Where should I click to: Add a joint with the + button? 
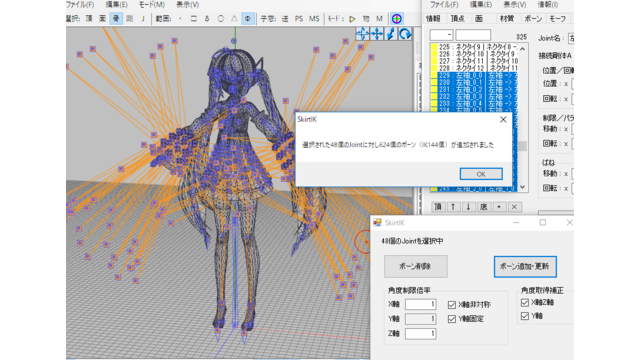[x=499, y=207]
